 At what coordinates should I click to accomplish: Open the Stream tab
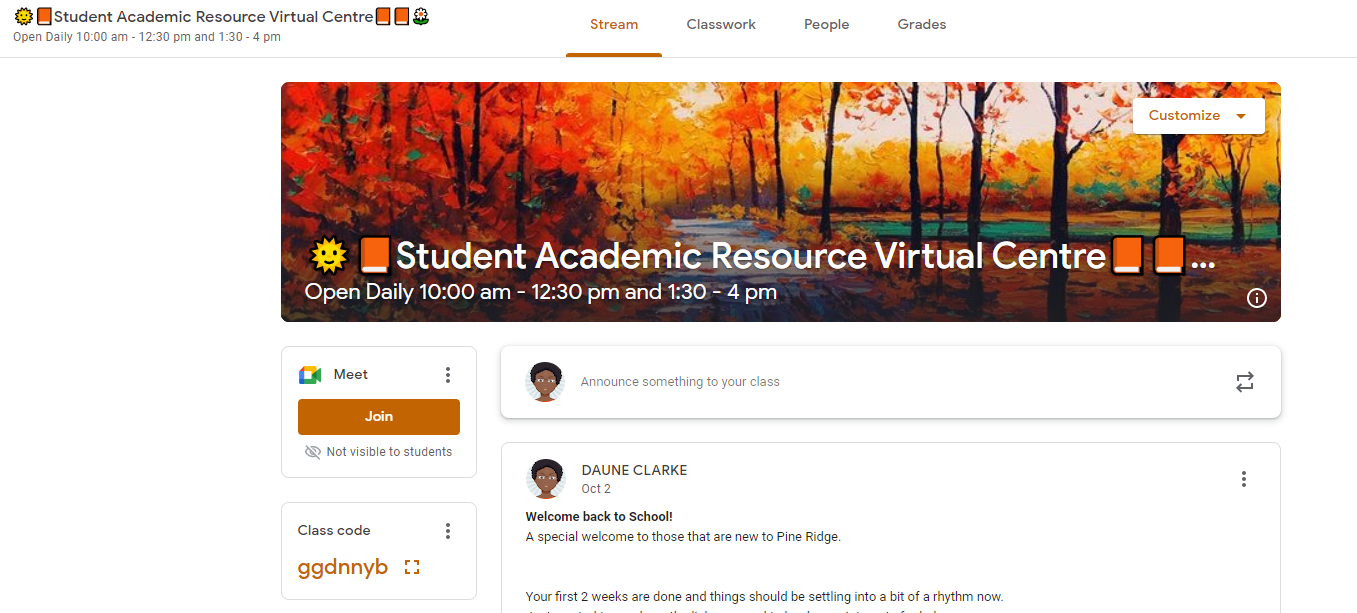pos(614,25)
